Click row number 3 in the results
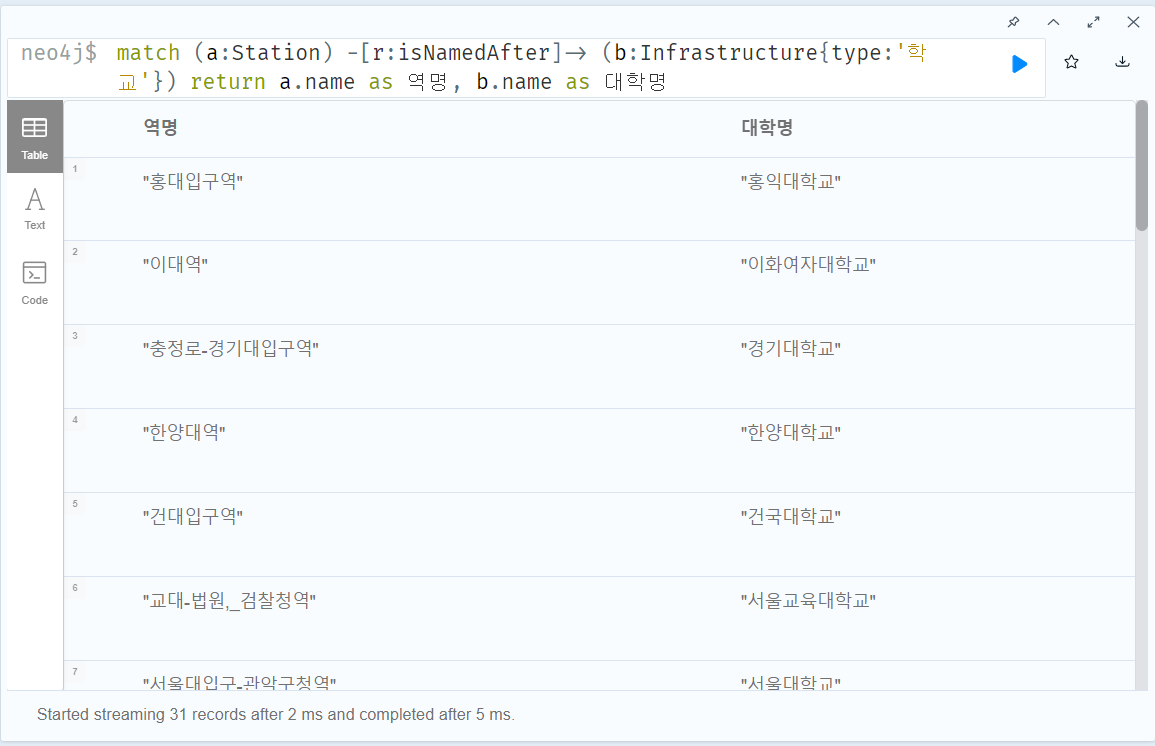This screenshot has height=746, width=1155. [x=75, y=337]
